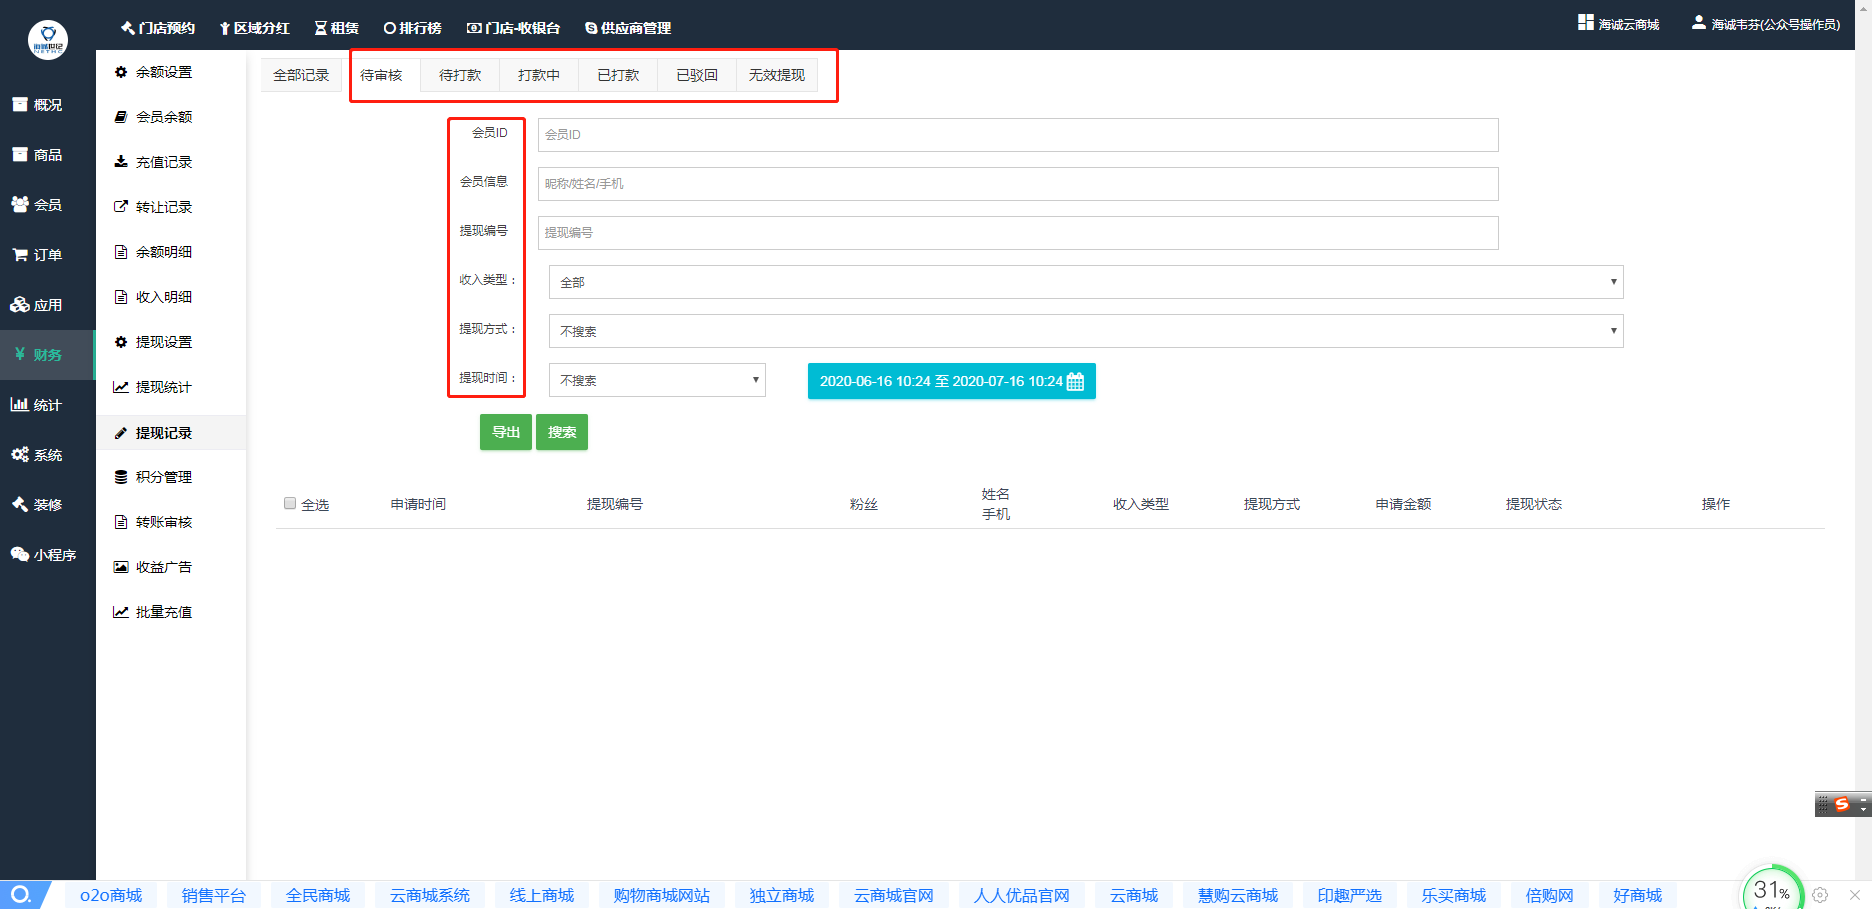The height and width of the screenshot is (909, 1872).
Task: Open 云商城系统 bottom link
Action: tap(430, 895)
